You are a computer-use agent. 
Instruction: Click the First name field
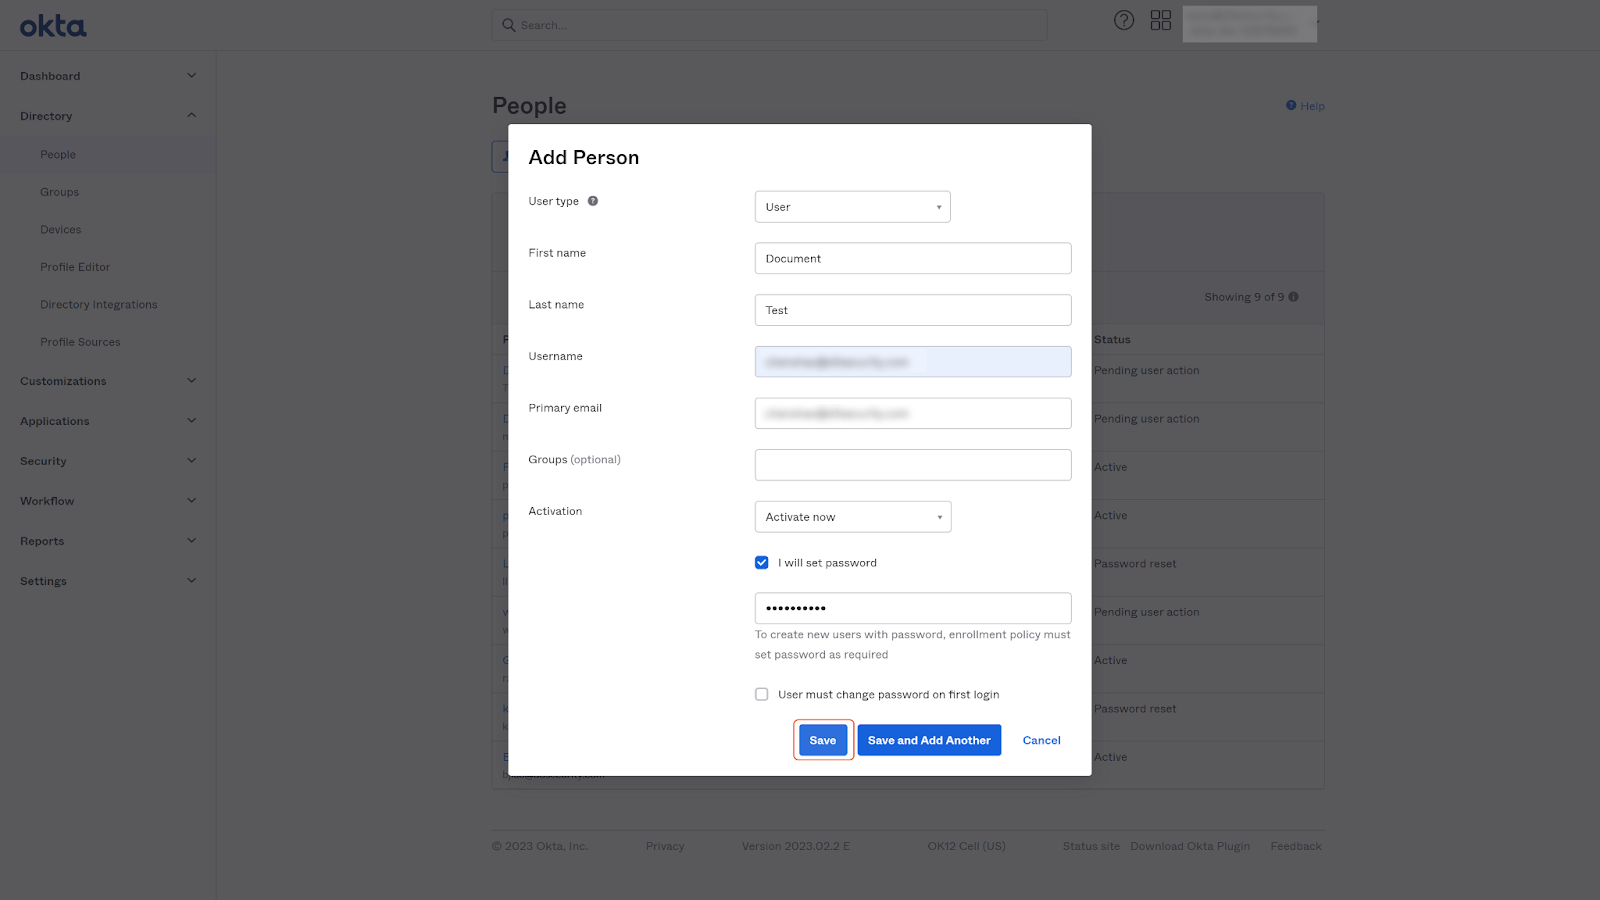point(912,258)
